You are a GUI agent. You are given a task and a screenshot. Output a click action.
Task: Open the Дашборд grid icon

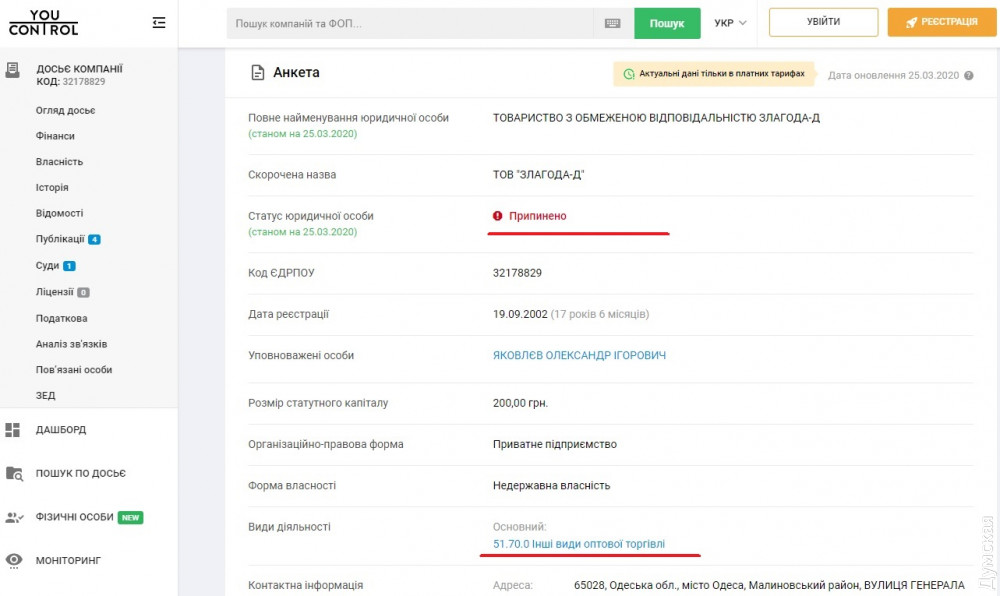pyautogui.click(x=13, y=430)
